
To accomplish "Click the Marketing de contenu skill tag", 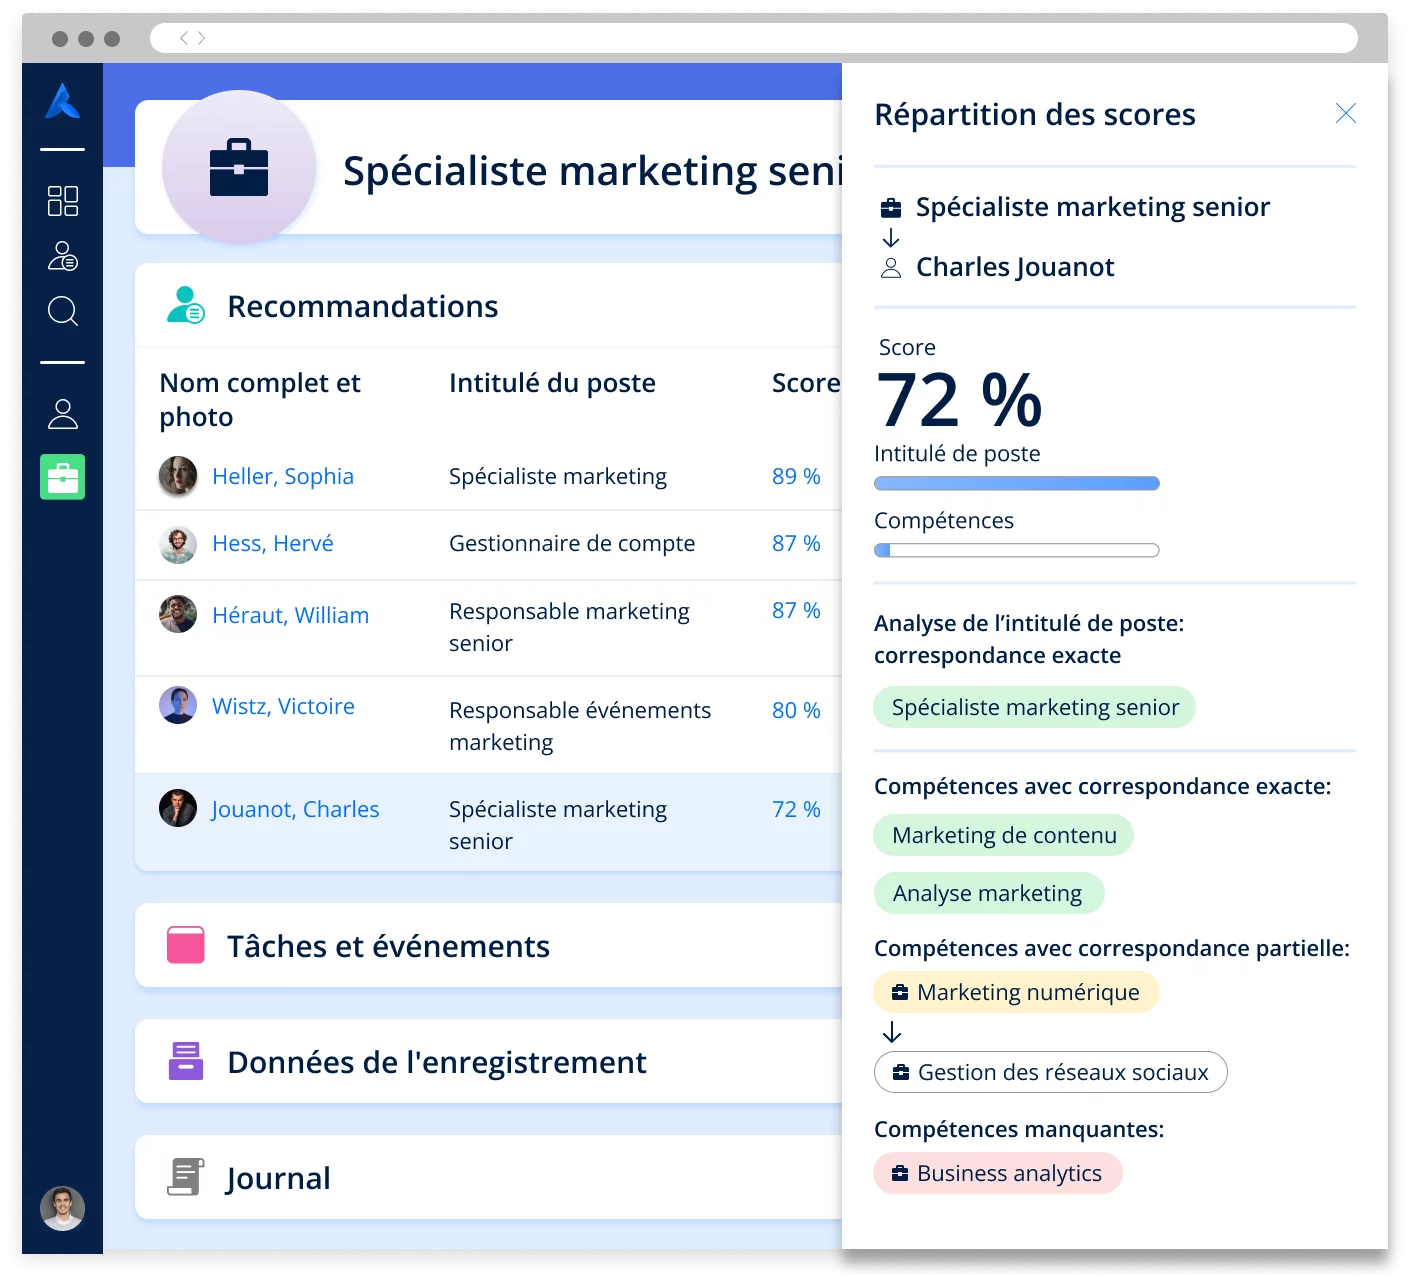I will [x=1003, y=835].
